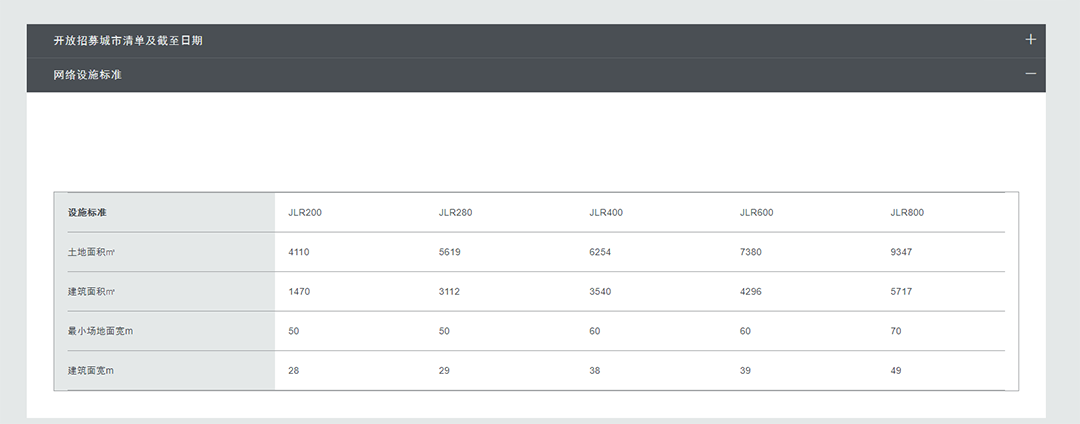Select the 建筑面宽m row label
This screenshot has width=1080, height=424.
coord(91,371)
